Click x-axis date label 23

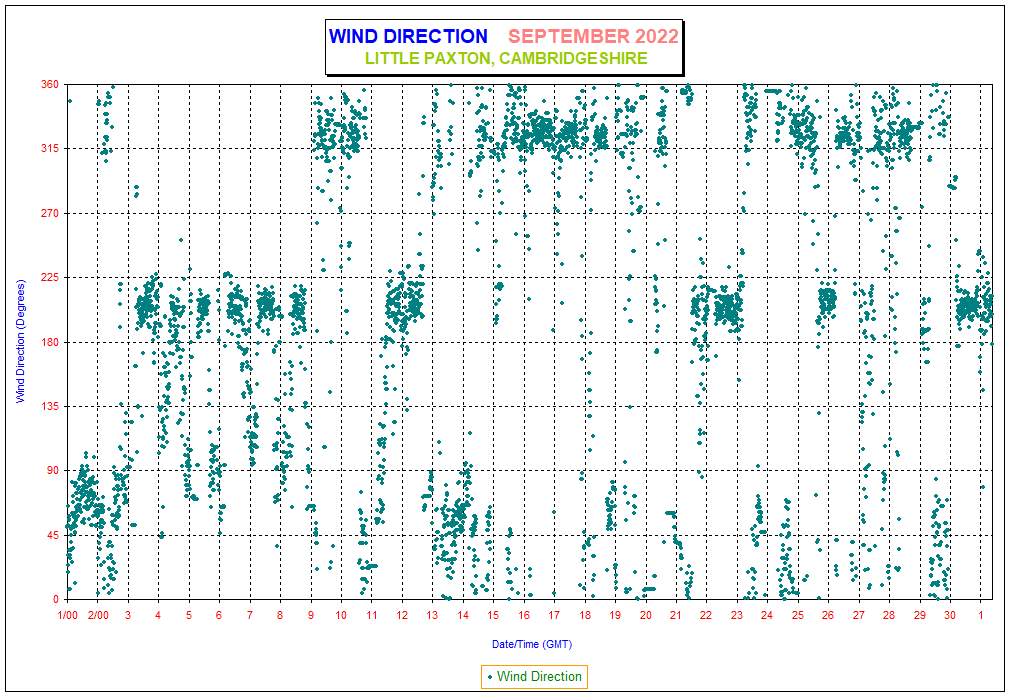[737, 616]
